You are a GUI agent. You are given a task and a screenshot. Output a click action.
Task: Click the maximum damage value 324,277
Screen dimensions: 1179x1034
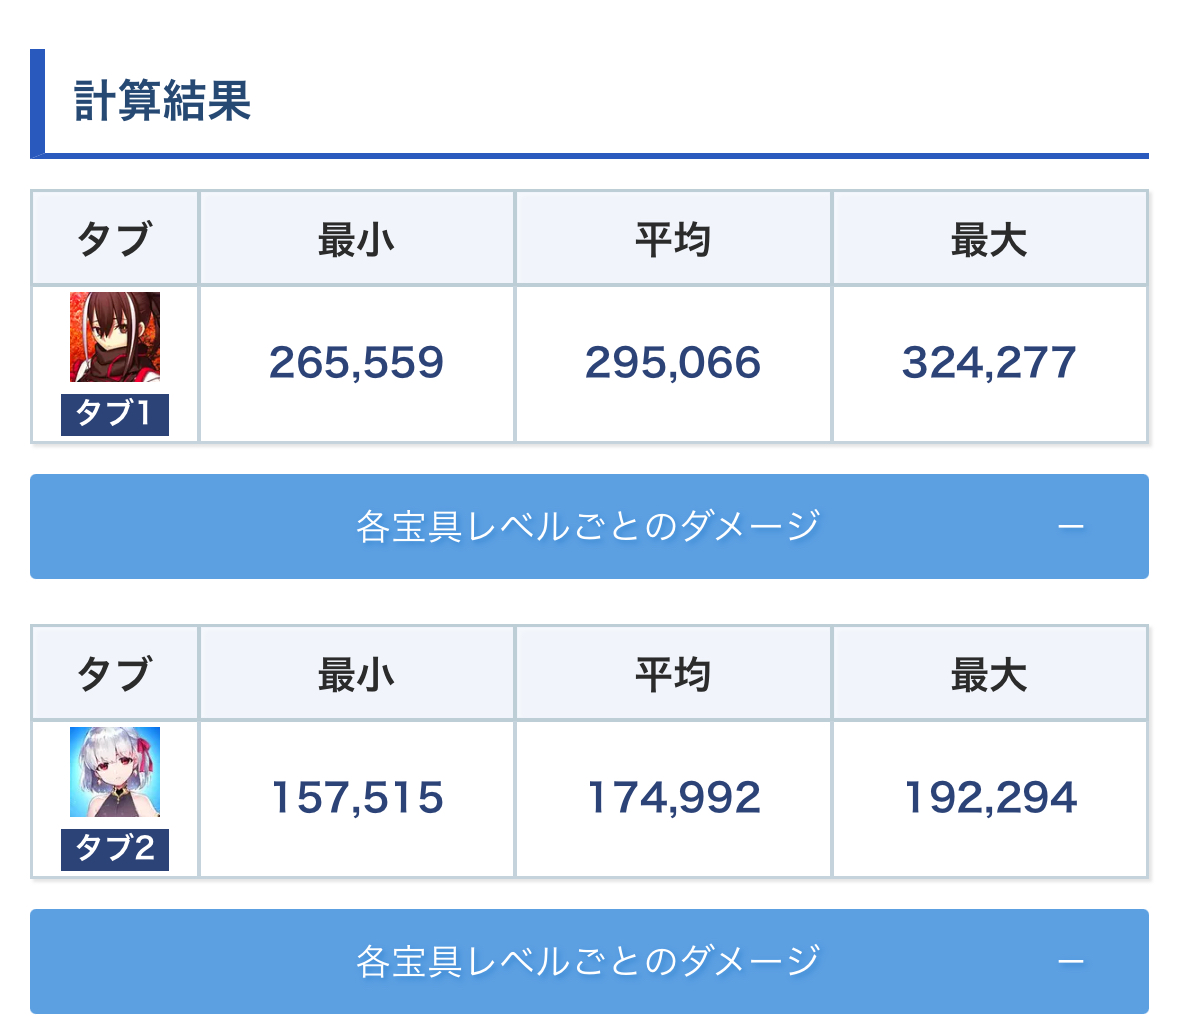tap(989, 363)
